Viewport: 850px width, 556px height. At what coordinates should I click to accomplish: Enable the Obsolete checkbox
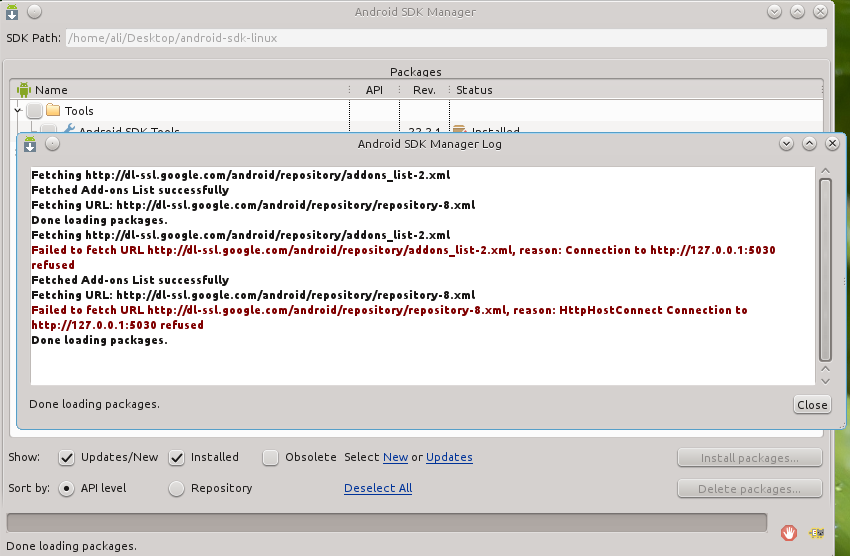[270, 458]
